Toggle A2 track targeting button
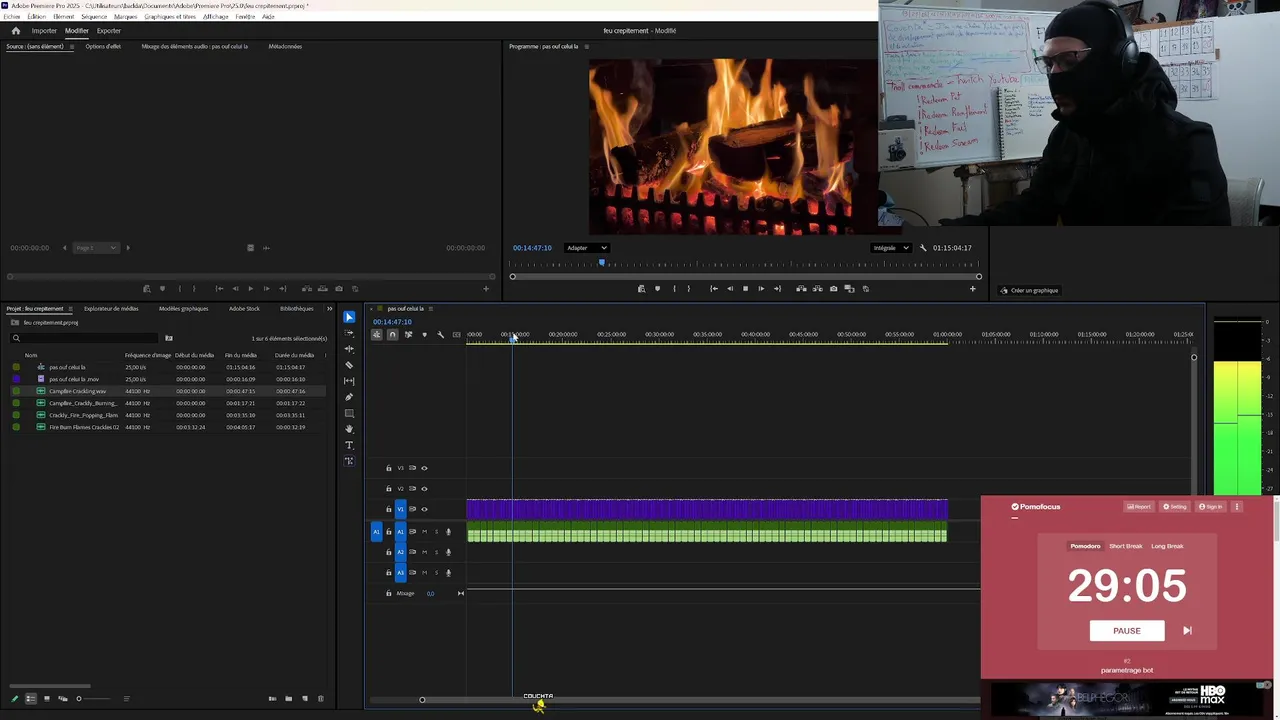The width and height of the screenshot is (1280, 720). tap(401, 552)
